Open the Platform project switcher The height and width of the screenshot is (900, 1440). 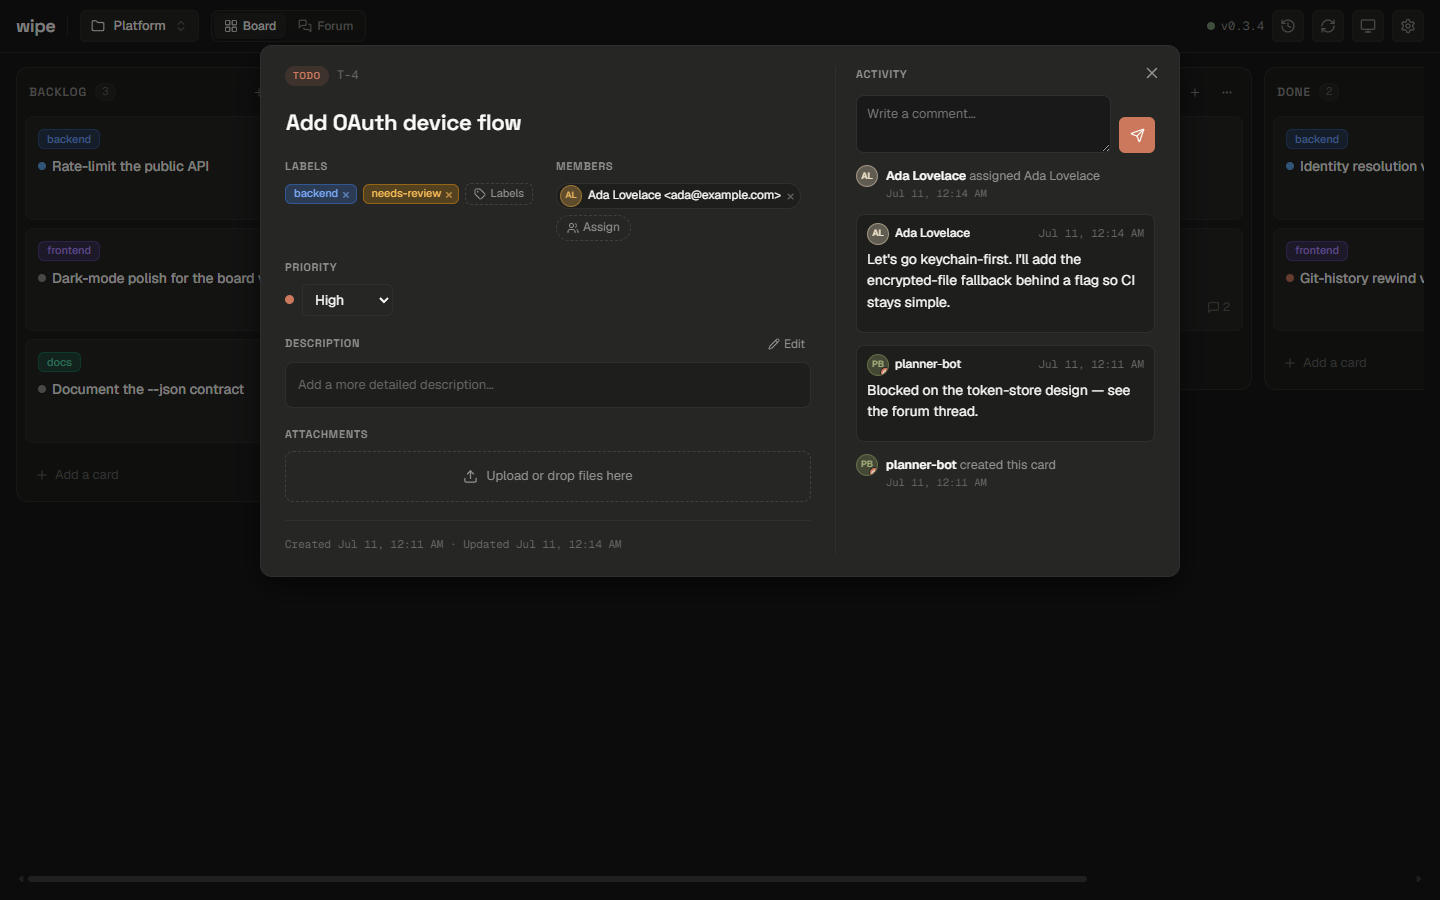click(139, 26)
